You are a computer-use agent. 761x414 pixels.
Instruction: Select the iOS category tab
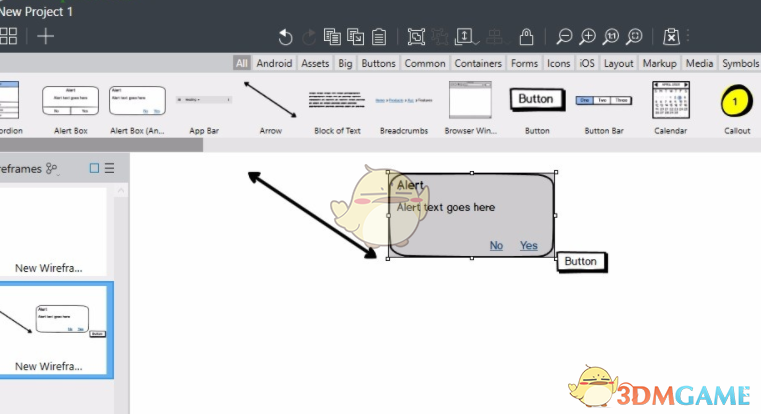[587, 63]
